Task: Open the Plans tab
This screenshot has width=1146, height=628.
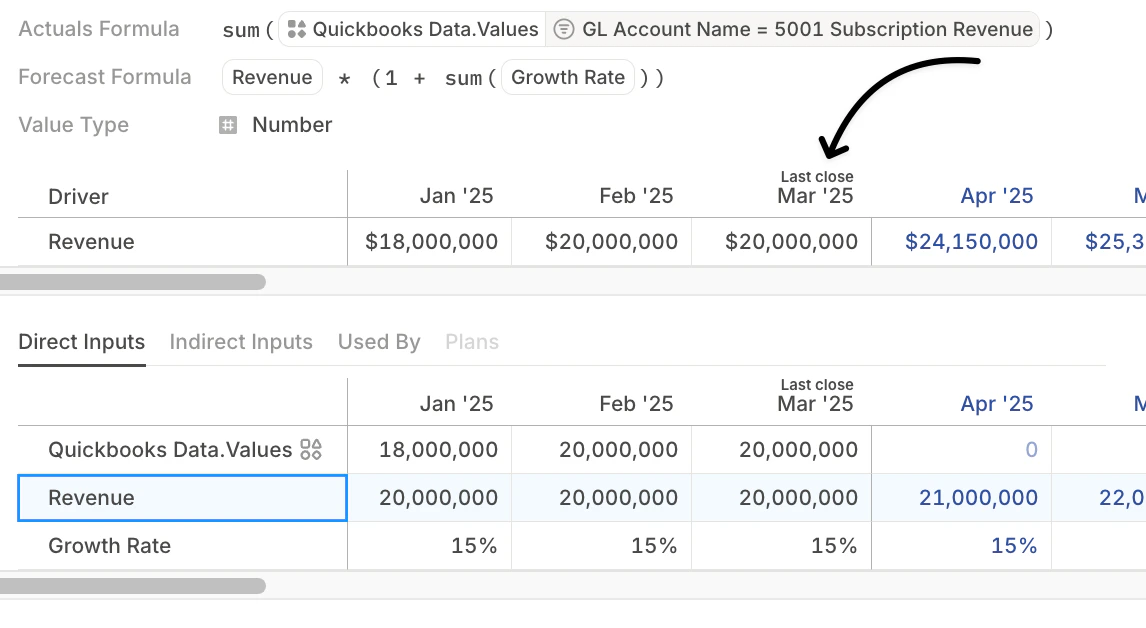Action: pos(472,342)
